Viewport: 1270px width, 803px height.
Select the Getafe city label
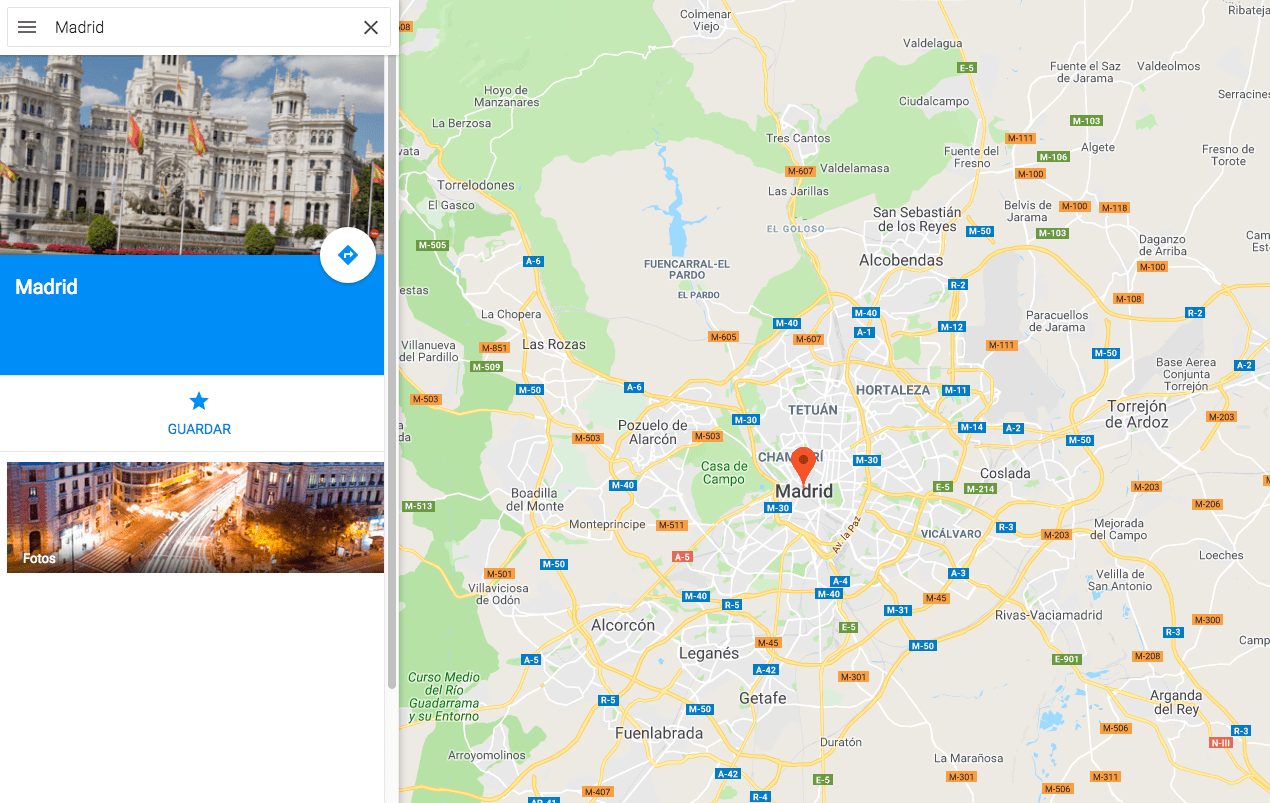click(x=763, y=698)
